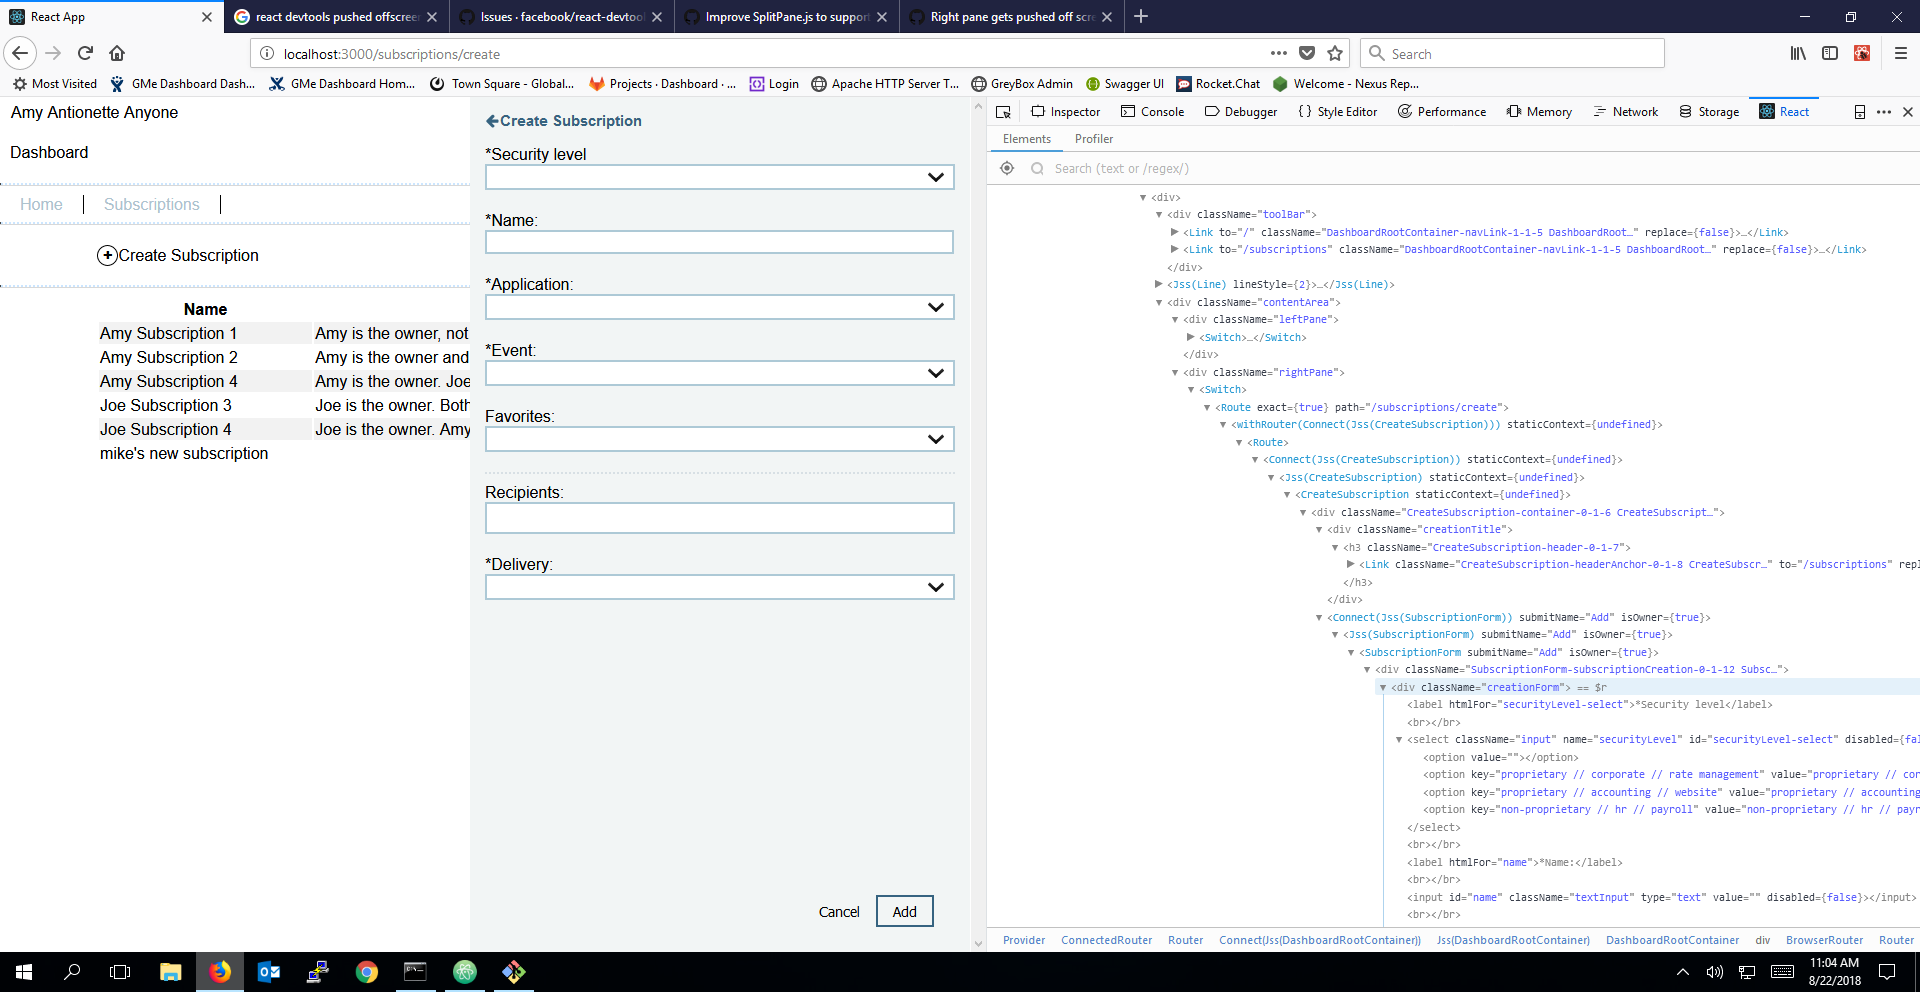Open File Explorer from the taskbar
Image resolution: width=1920 pixels, height=992 pixels.
click(x=171, y=972)
